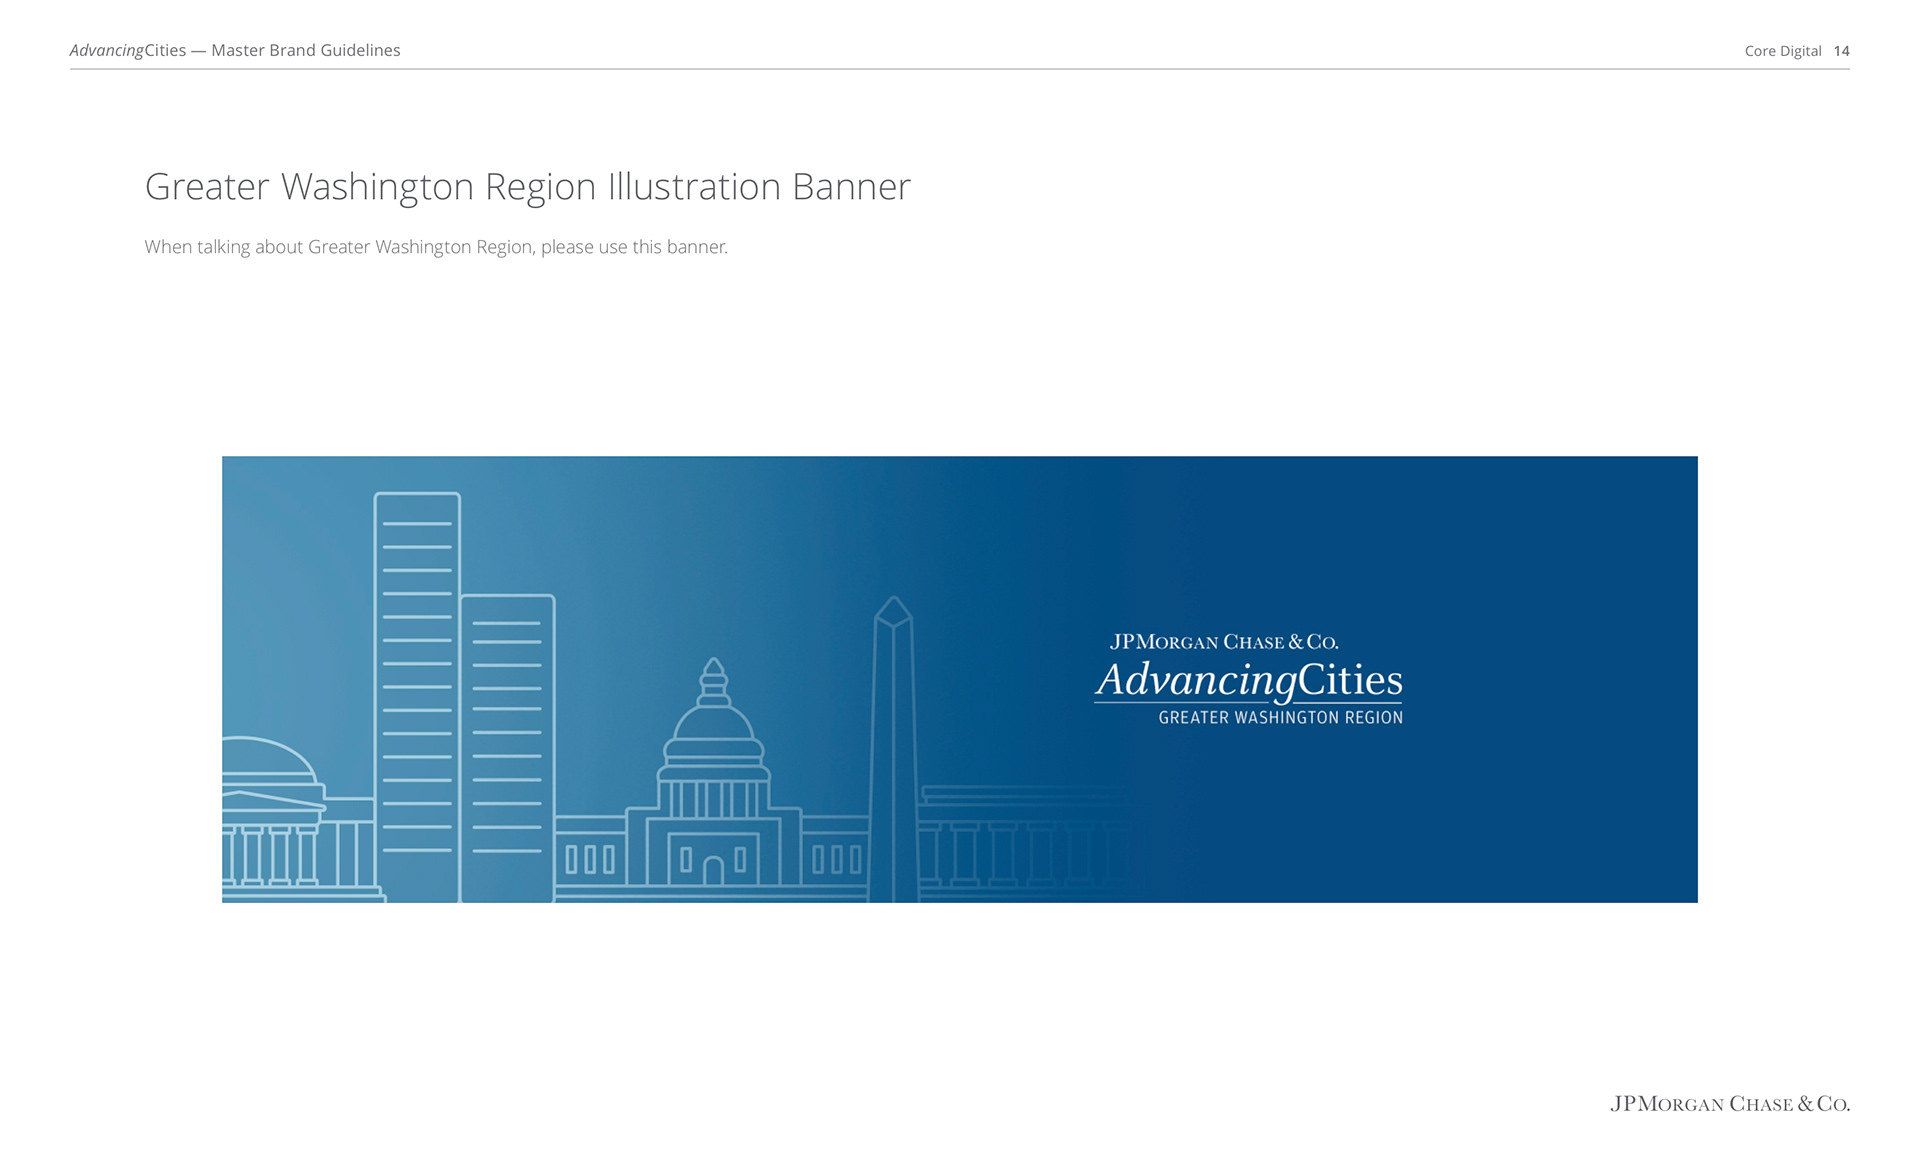Click 'JPMorgan Chase & Co.' text inside banner
This screenshot has height=1165, width=1920.
pos(1224,642)
